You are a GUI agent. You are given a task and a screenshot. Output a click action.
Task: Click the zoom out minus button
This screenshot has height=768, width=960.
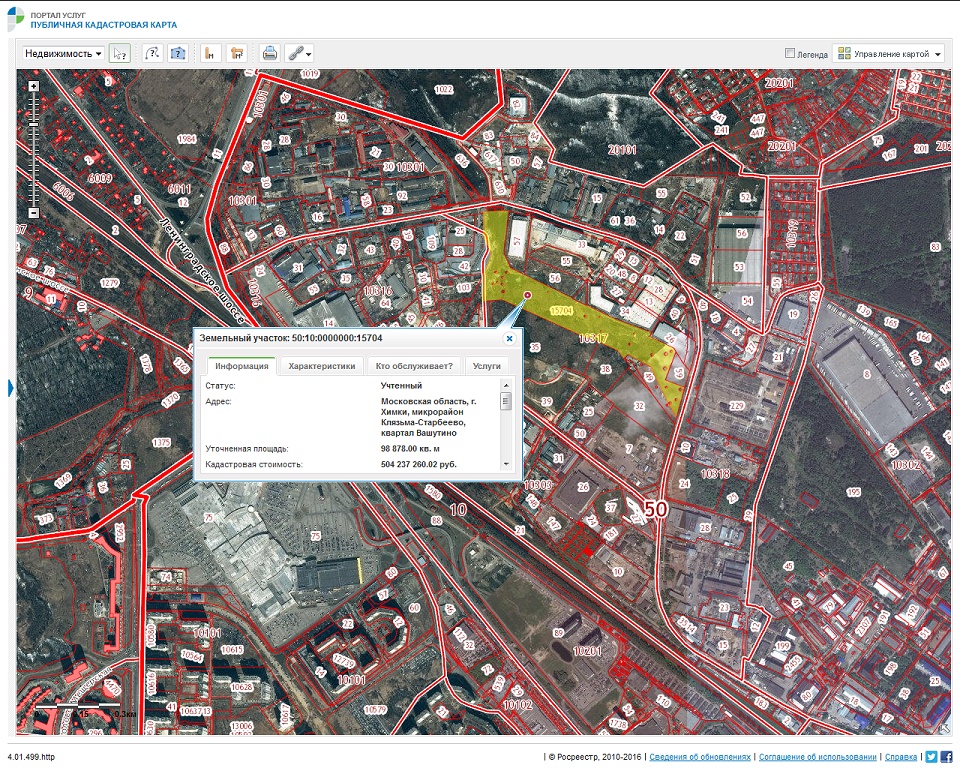[x=33, y=213]
